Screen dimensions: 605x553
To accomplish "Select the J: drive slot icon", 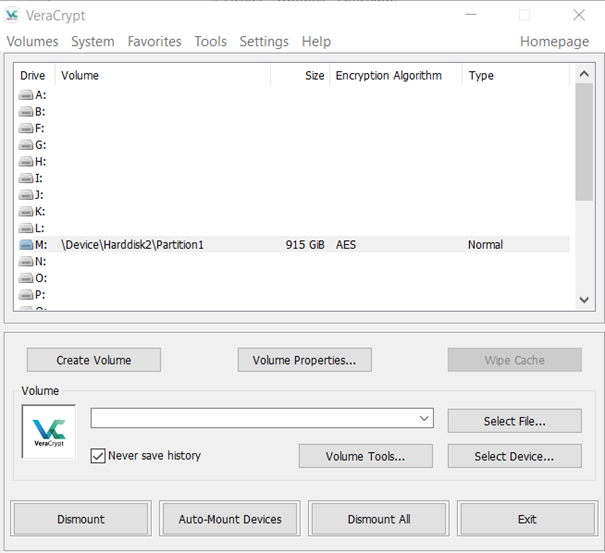I will (26, 195).
